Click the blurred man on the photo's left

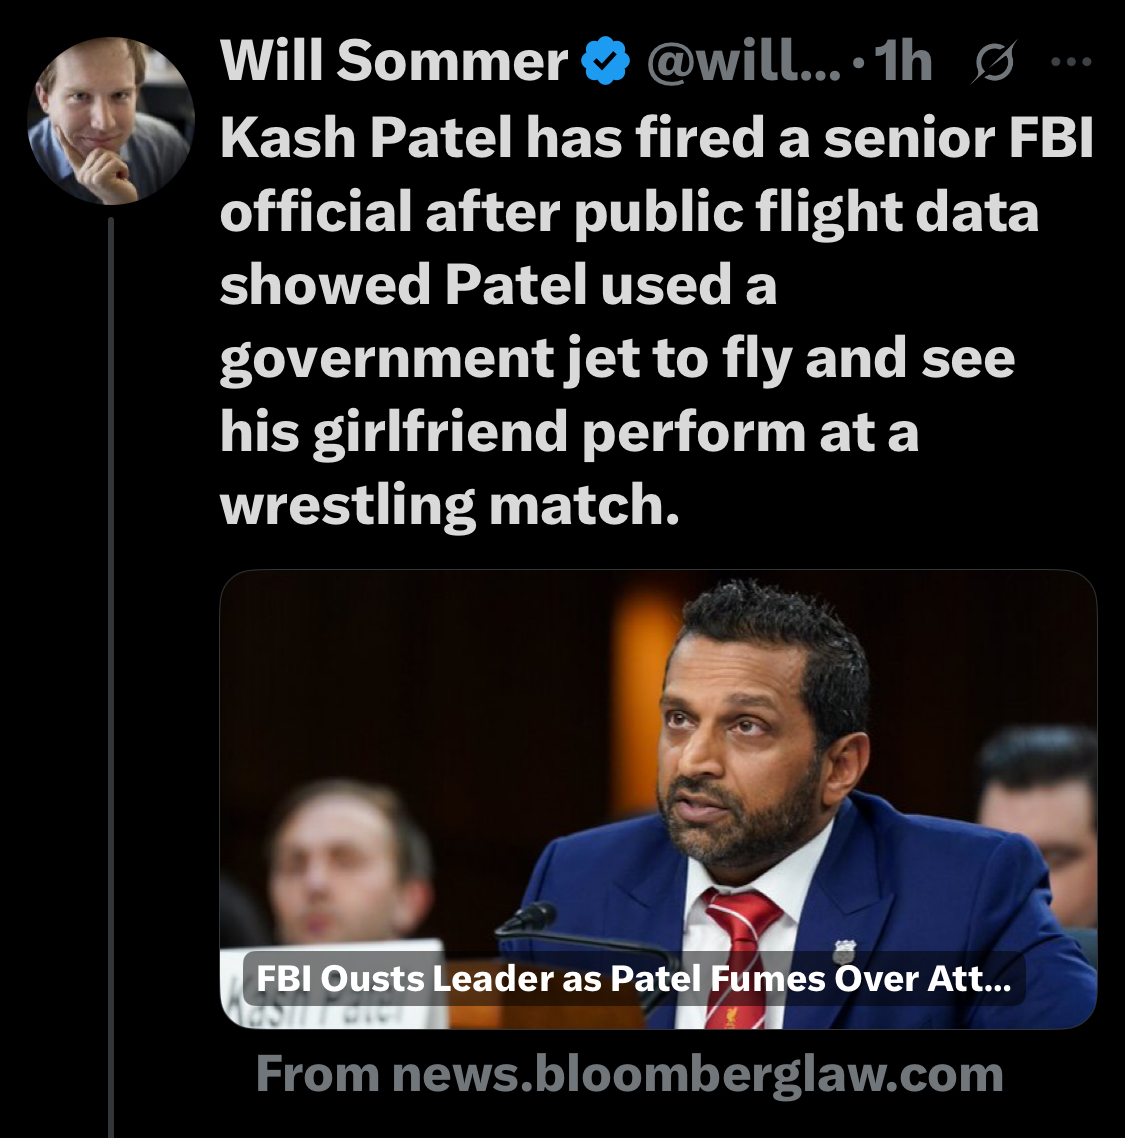[x=345, y=860]
